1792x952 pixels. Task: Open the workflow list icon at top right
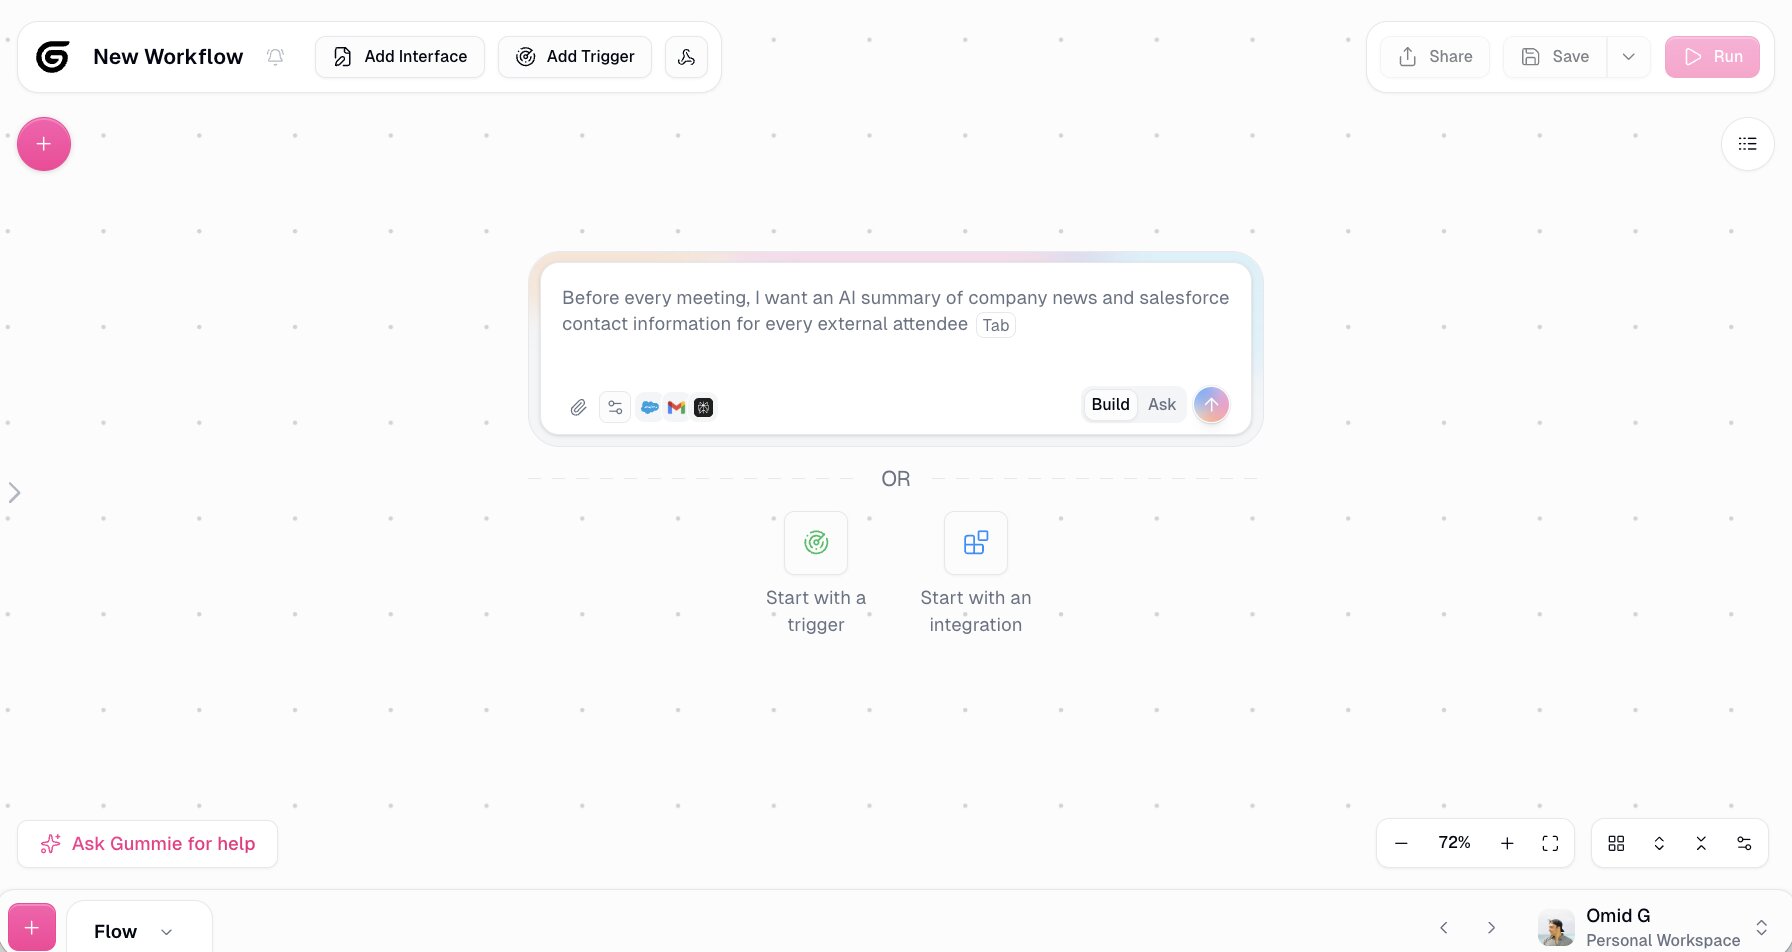(1747, 143)
